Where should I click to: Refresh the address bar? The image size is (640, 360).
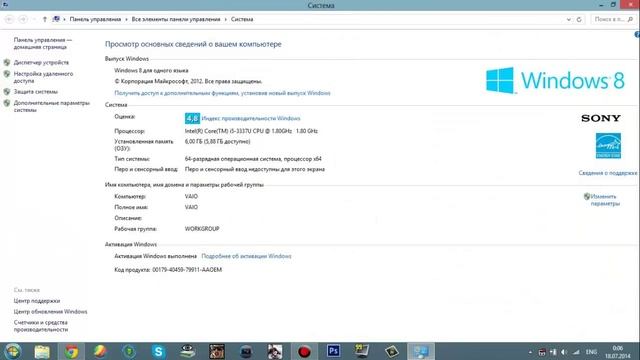pyautogui.click(x=579, y=19)
